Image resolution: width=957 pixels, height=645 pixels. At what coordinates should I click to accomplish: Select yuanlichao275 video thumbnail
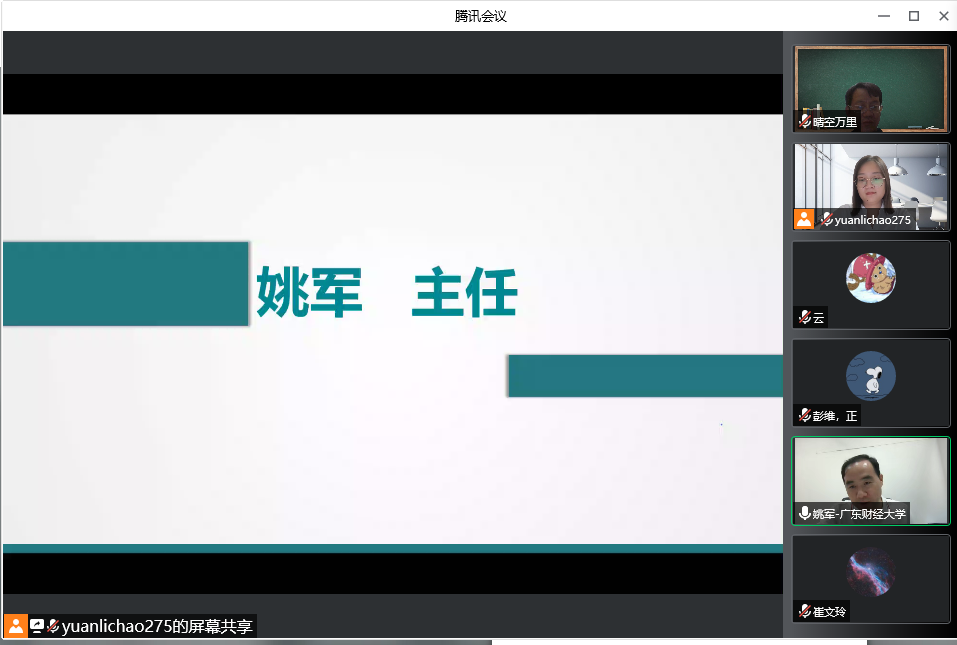(871, 187)
